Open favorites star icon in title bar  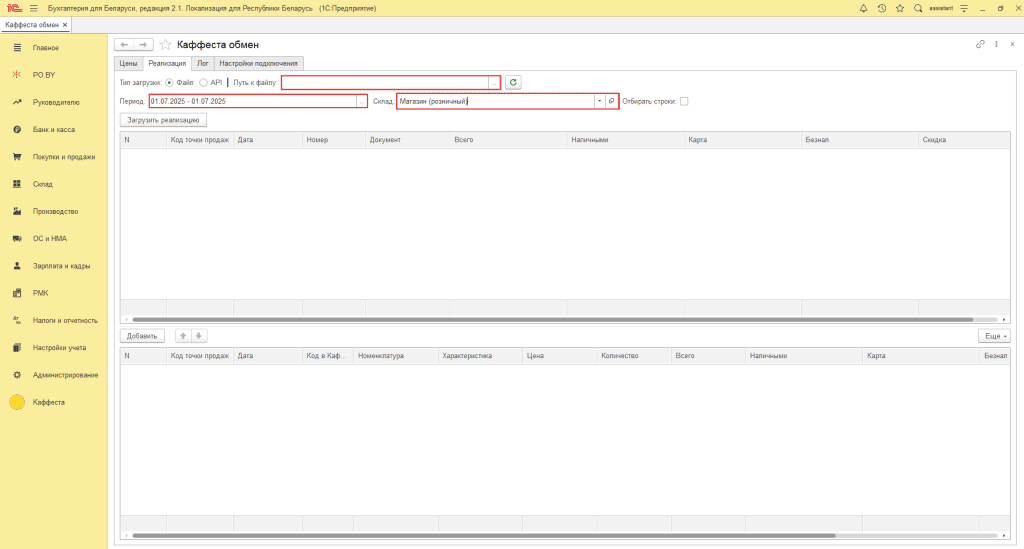[x=900, y=8]
